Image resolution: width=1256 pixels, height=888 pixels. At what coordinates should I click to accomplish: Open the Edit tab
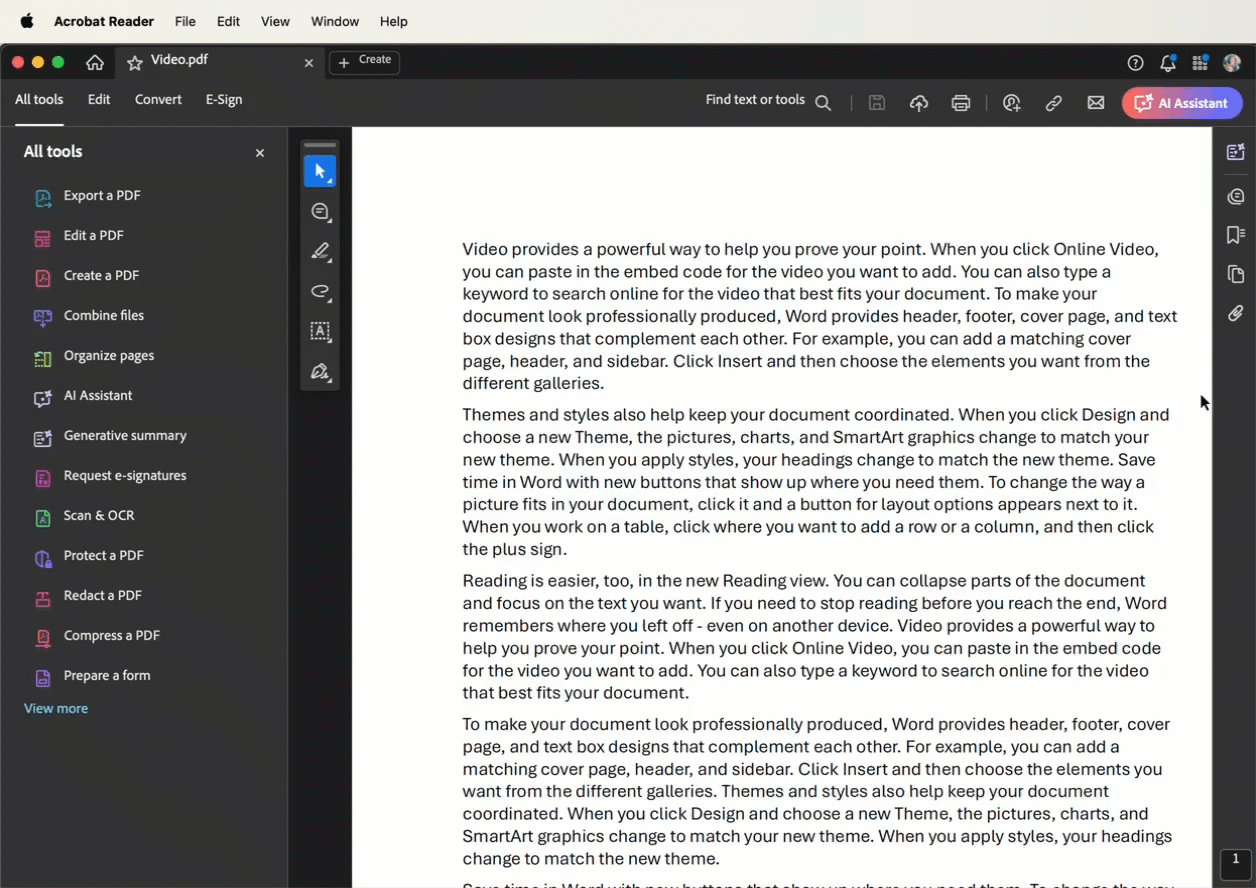pyautogui.click(x=99, y=100)
